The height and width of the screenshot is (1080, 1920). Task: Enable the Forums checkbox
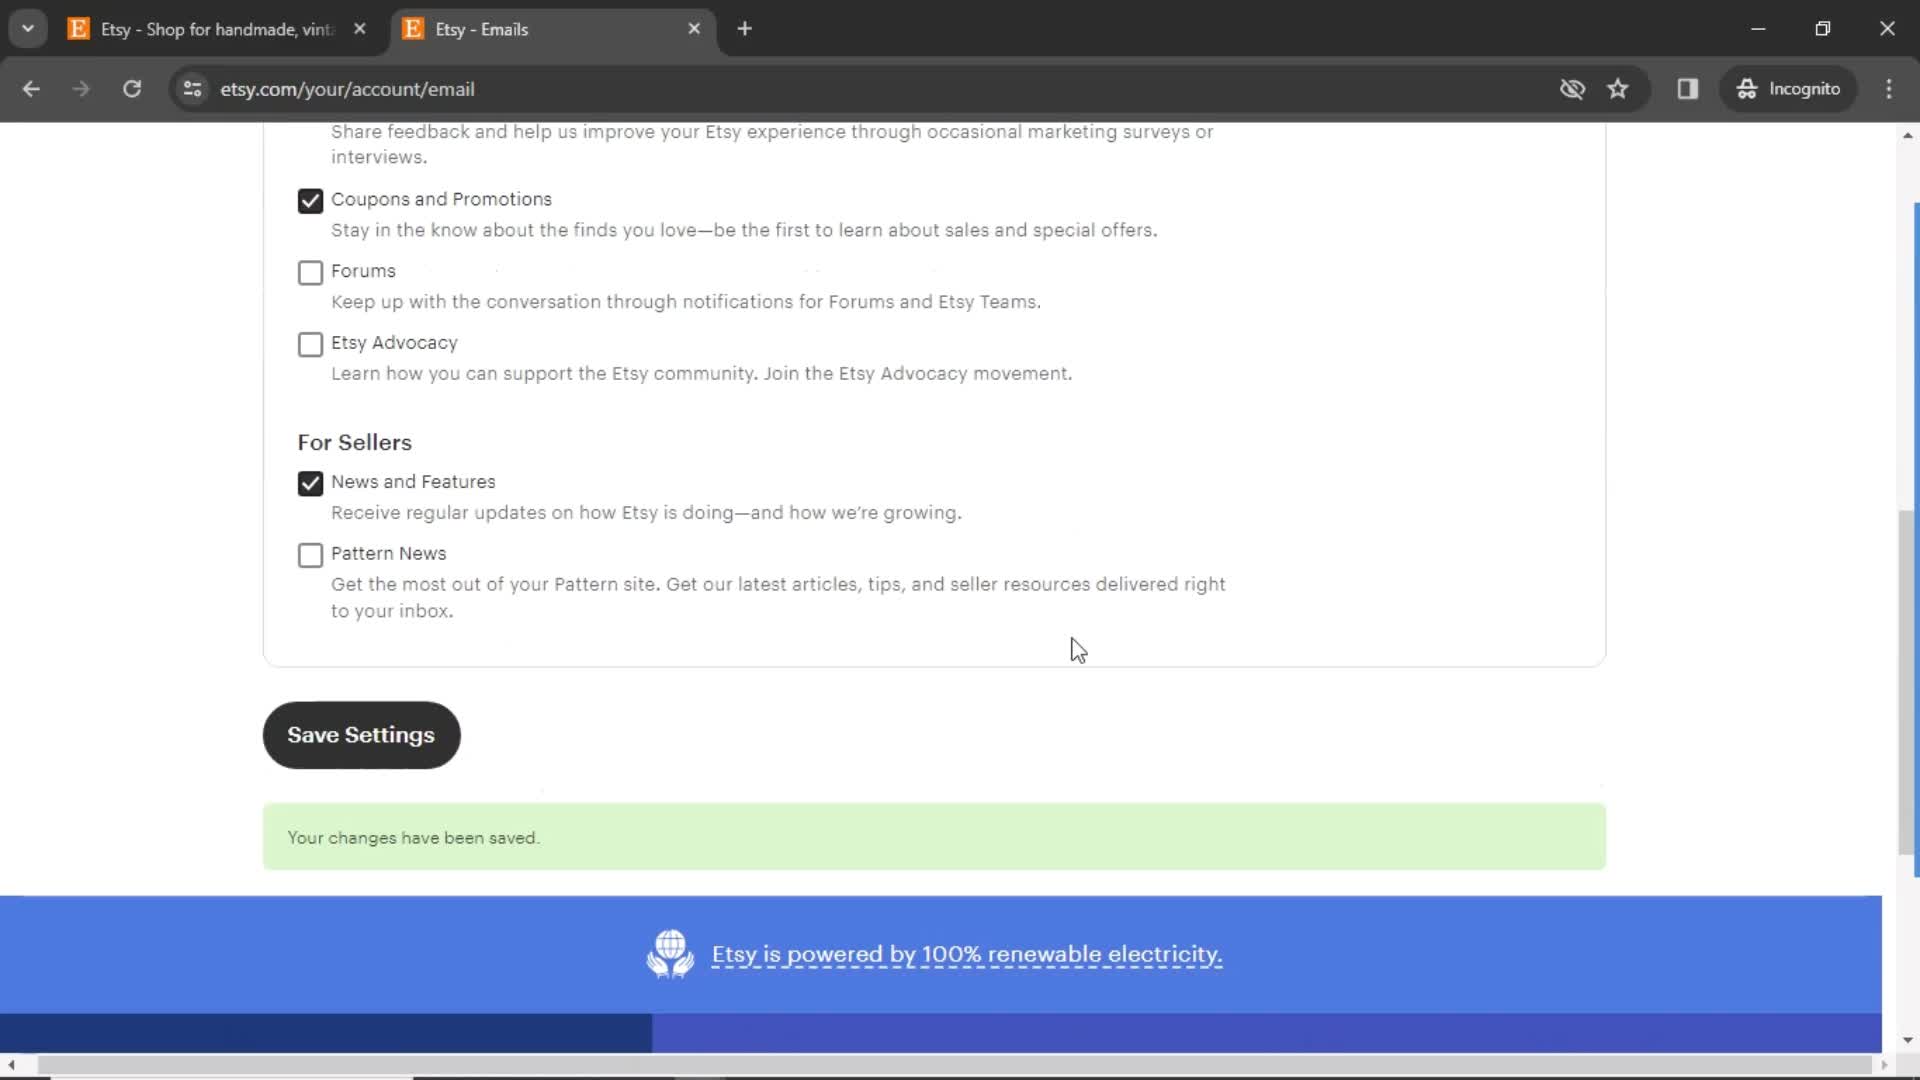point(310,272)
